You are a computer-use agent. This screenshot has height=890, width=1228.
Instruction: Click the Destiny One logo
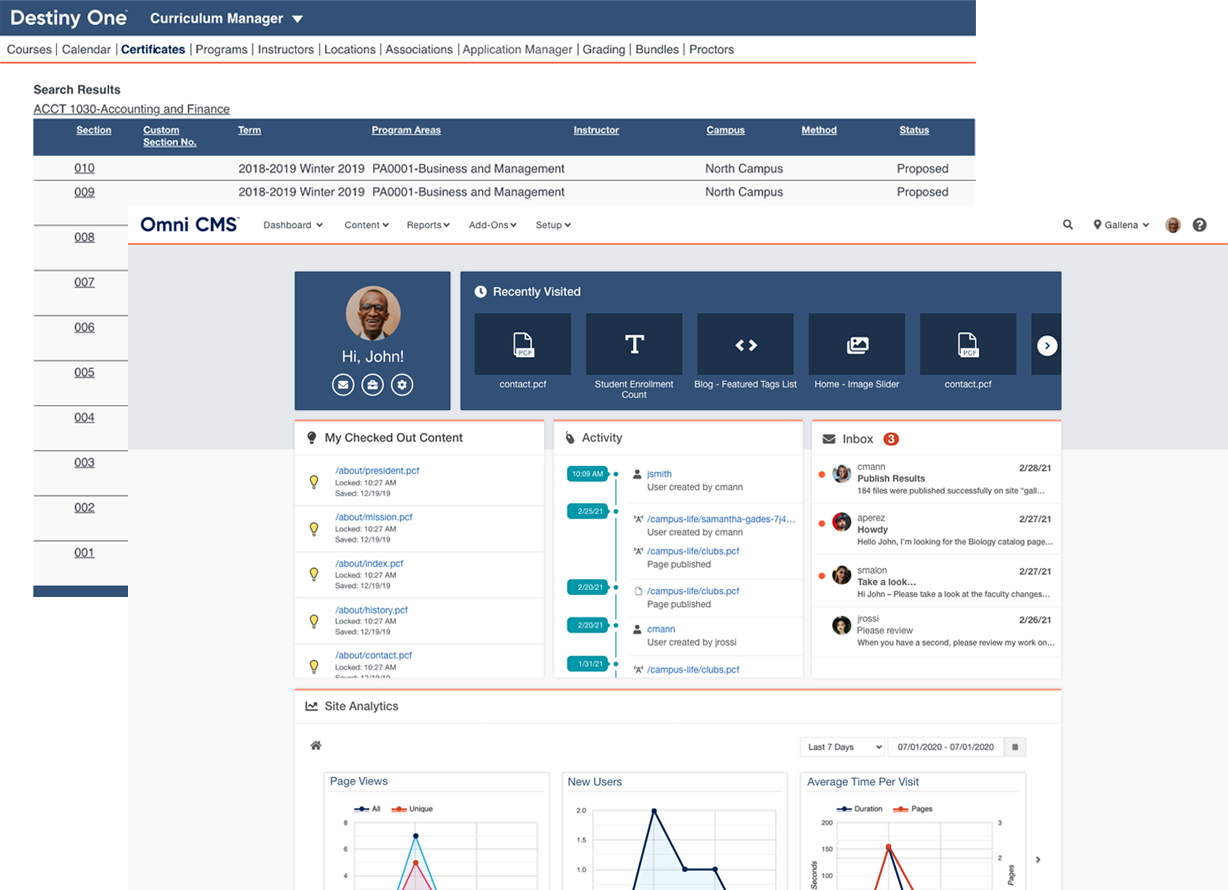click(x=69, y=18)
